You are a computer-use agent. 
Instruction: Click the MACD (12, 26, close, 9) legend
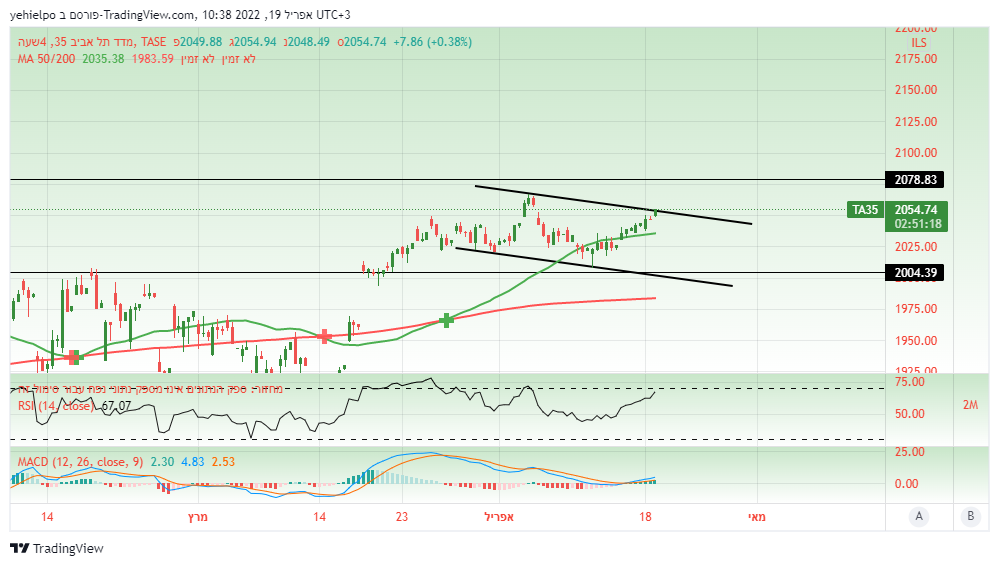tap(80, 461)
